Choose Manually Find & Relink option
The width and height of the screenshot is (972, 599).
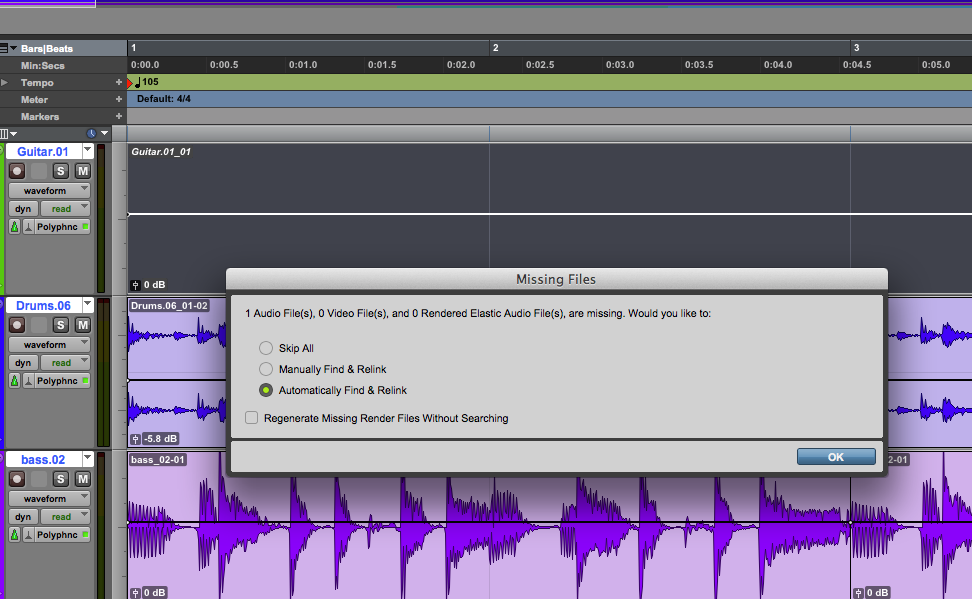[x=266, y=369]
